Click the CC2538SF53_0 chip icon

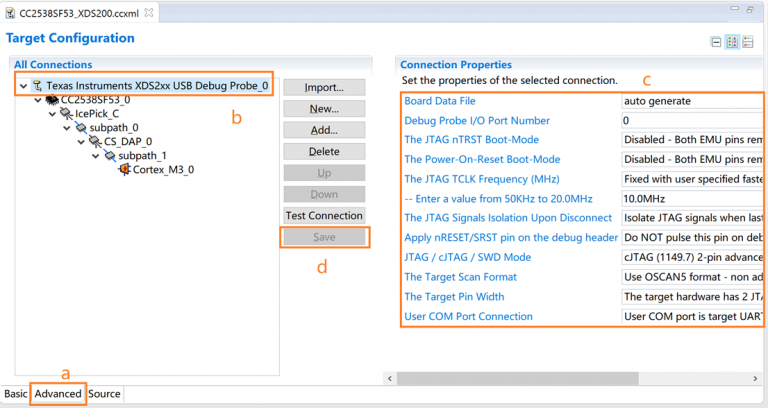coord(49,100)
